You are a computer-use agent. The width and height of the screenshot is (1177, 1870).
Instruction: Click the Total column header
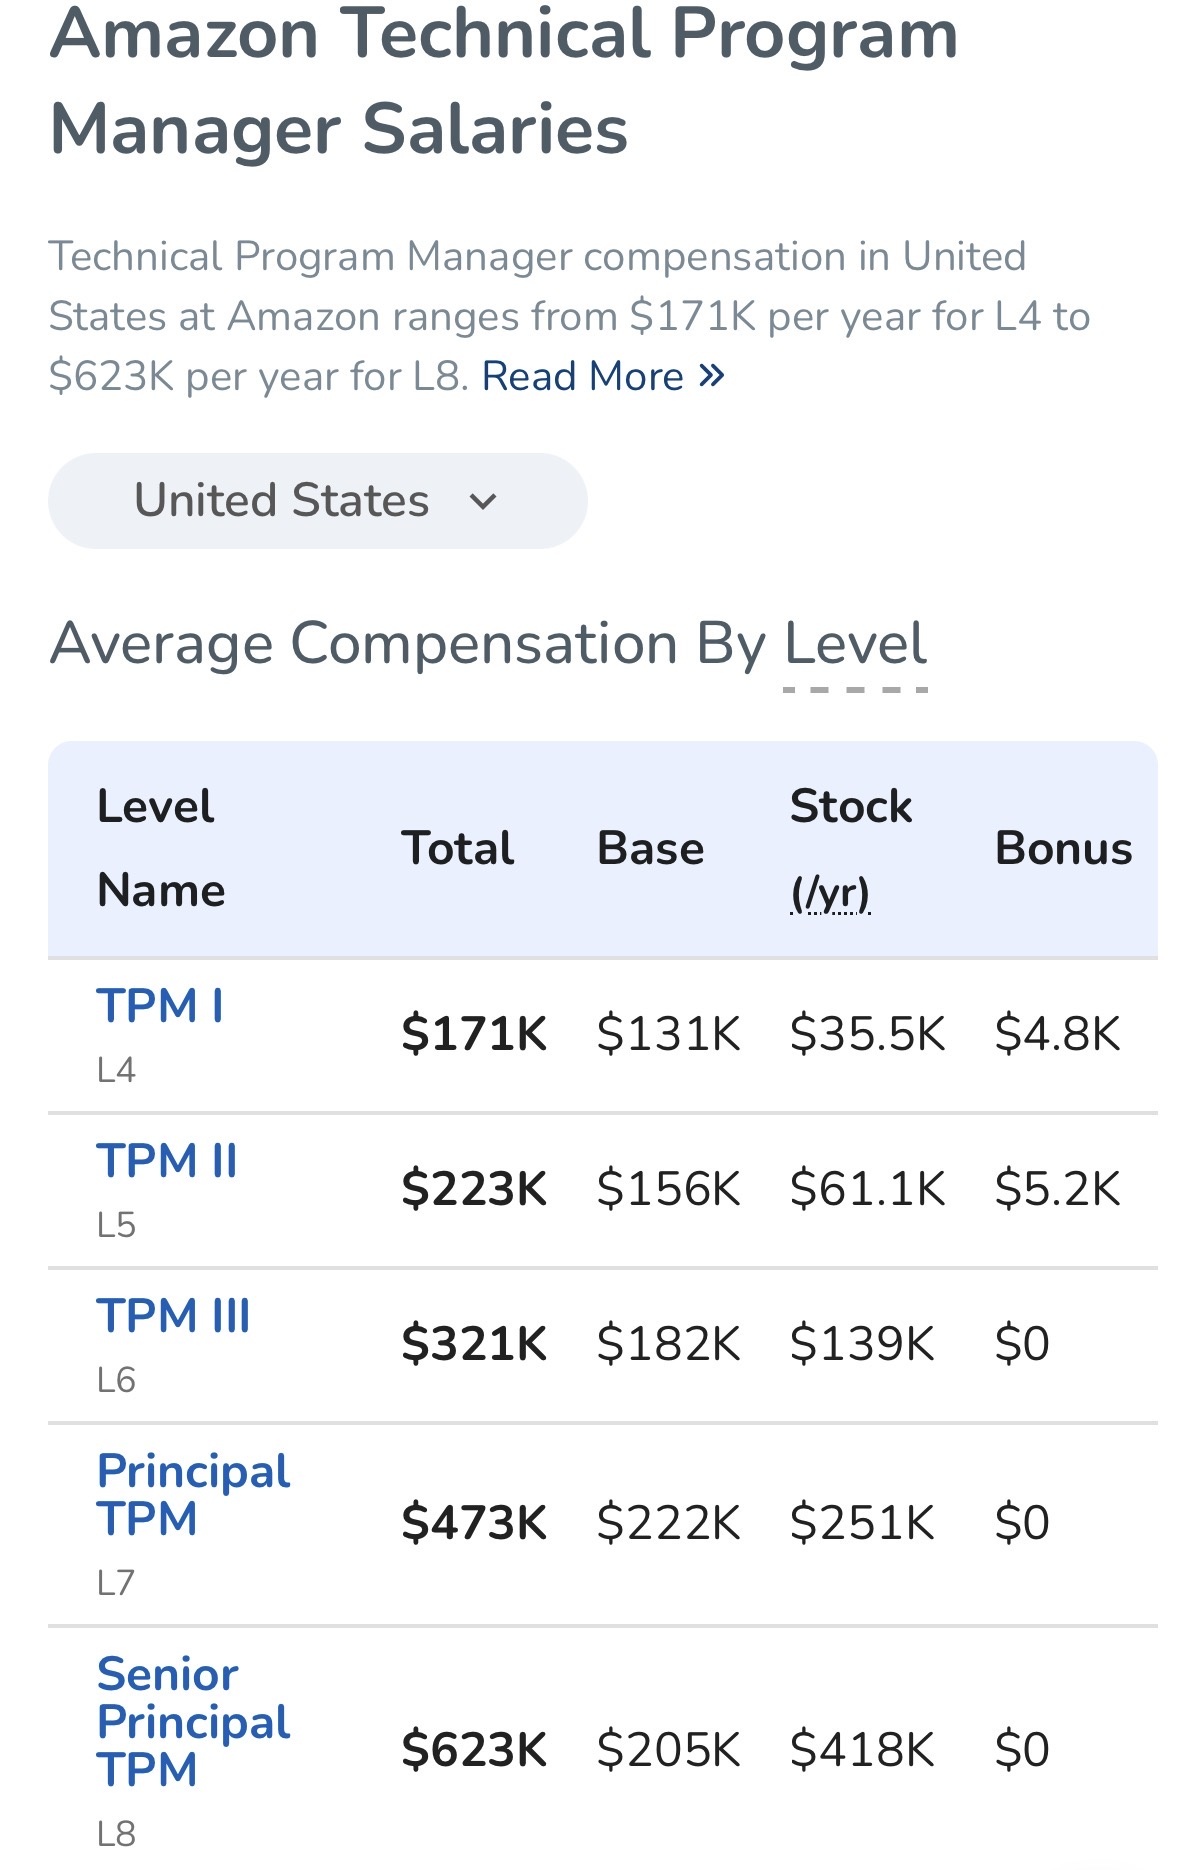coord(458,848)
